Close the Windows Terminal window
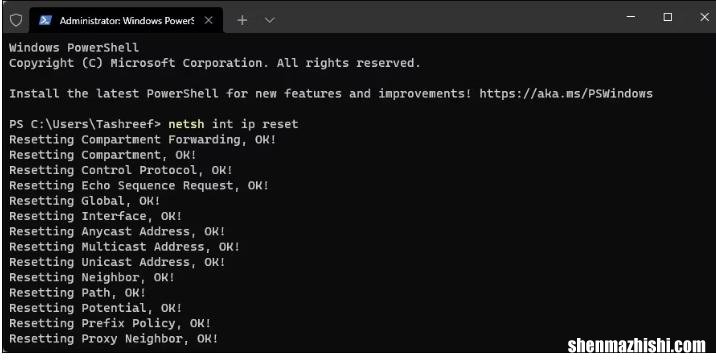 705,17
